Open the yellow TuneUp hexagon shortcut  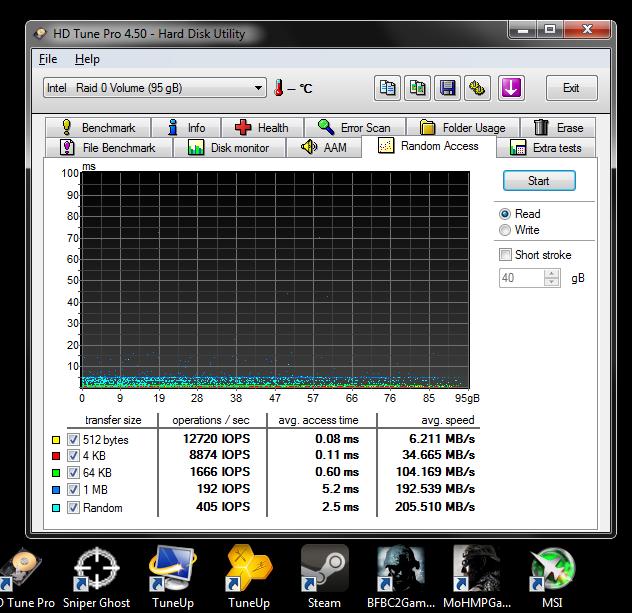(x=249, y=577)
